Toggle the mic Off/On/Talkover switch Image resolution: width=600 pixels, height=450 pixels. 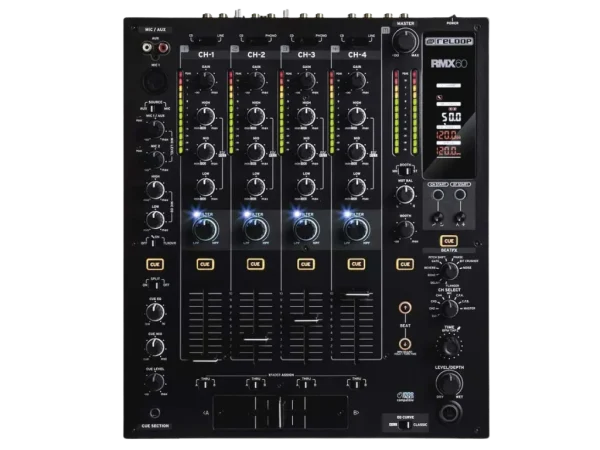155,243
